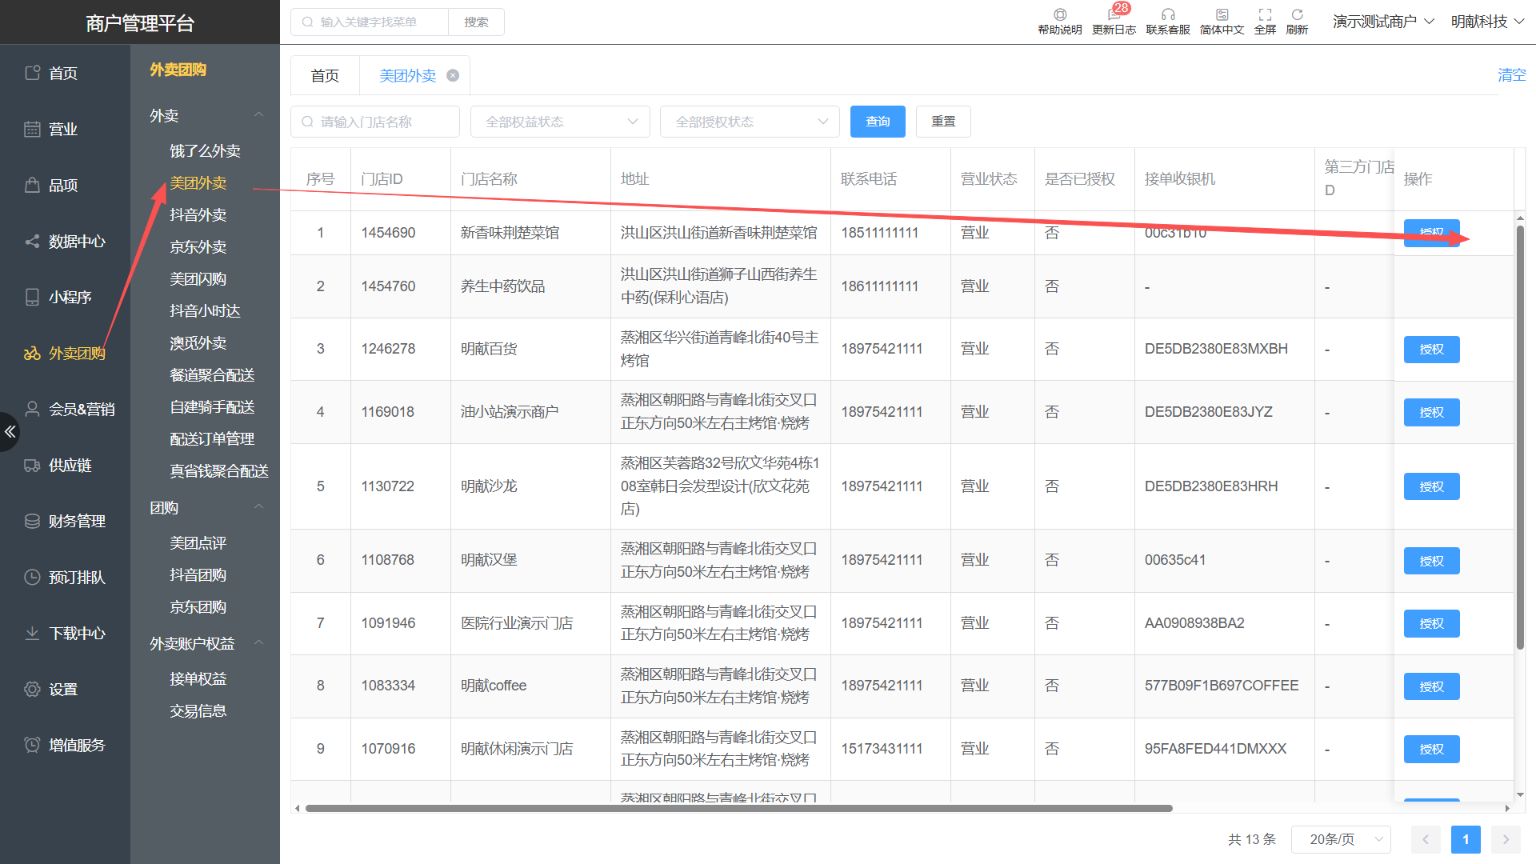Authorize store 医院行业演示门店

pyautogui.click(x=1432, y=624)
